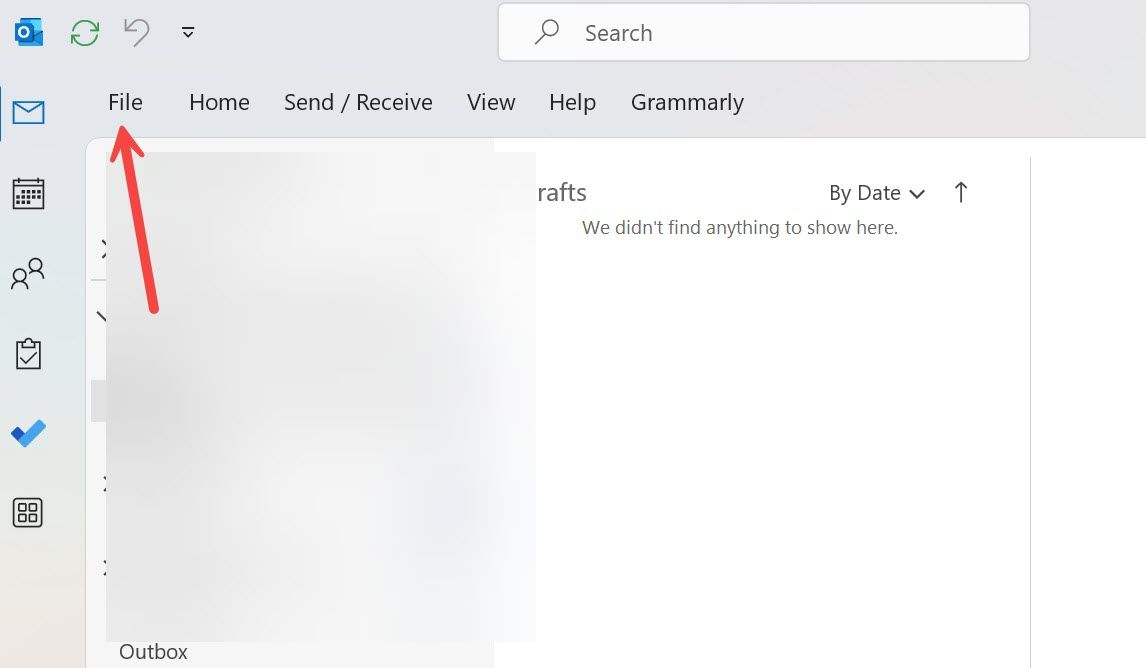Image resolution: width=1146 pixels, height=668 pixels.
Task: Open the Mail module in the navigation rail
Action: pyautogui.click(x=27, y=112)
